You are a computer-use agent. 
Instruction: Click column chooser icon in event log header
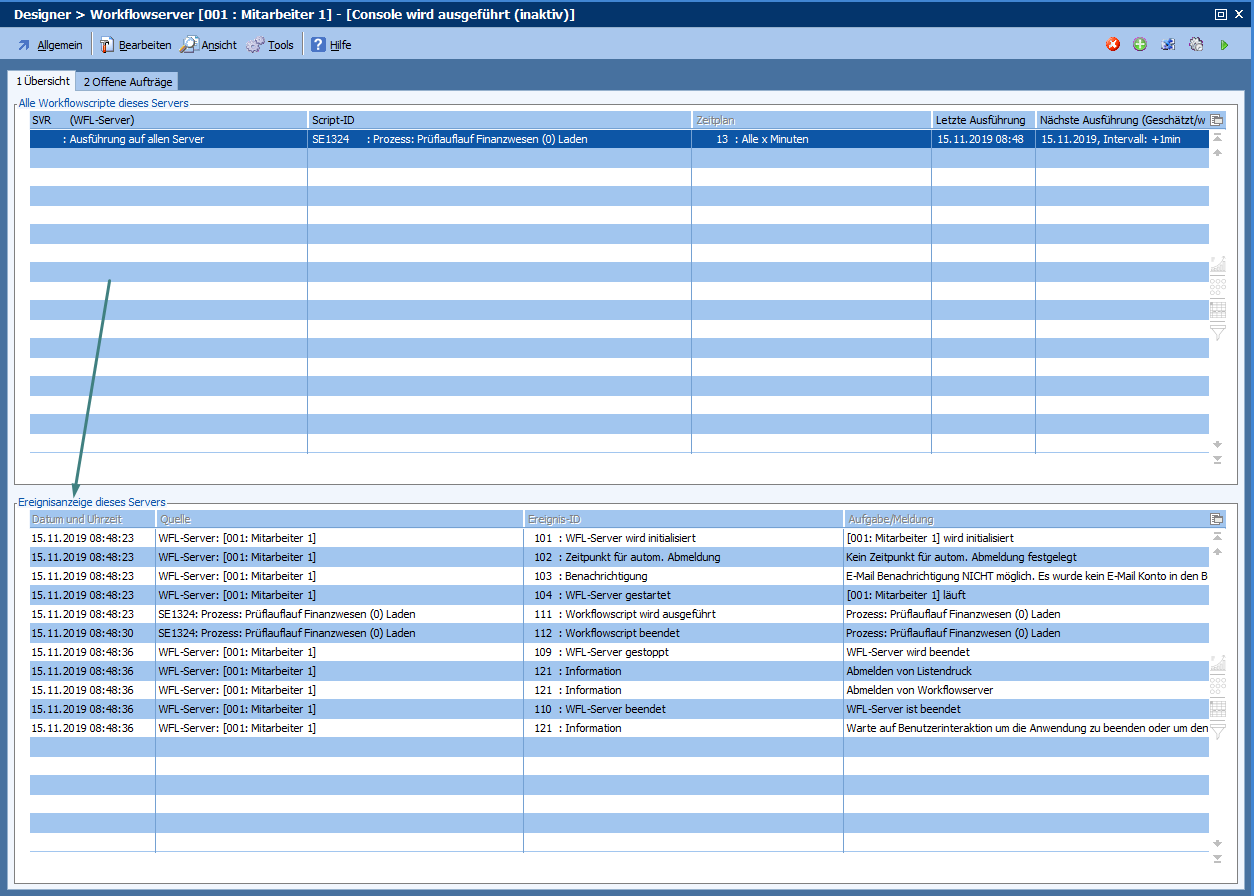coord(1217,519)
